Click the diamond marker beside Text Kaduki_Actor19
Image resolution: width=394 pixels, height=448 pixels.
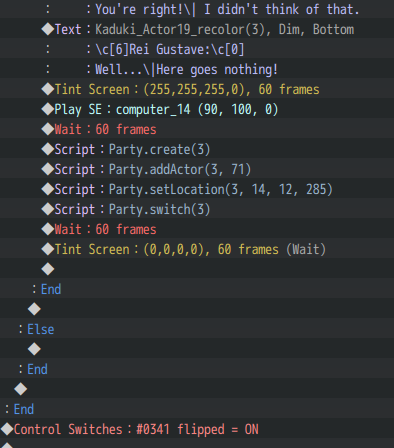(x=48, y=29)
